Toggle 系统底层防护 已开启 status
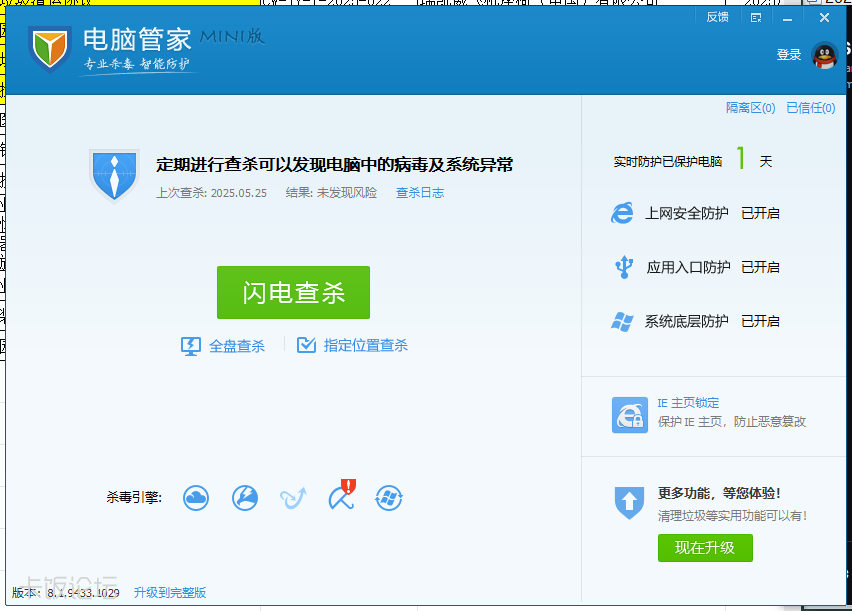This screenshot has height=611, width=852. 761,322
